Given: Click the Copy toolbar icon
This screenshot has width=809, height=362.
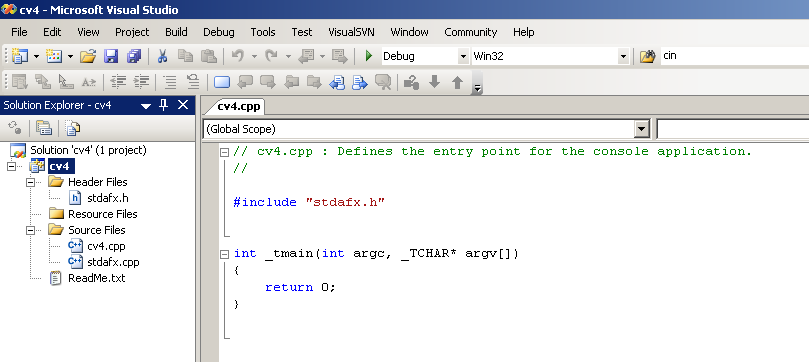Looking at the screenshot, I should click(185, 56).
